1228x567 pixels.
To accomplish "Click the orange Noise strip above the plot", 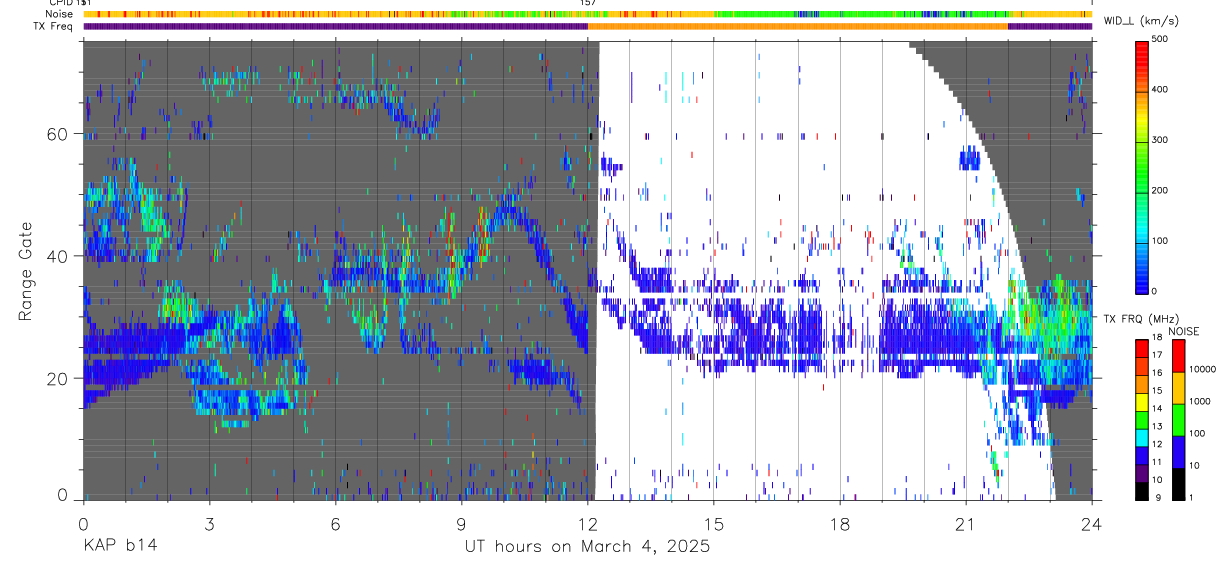I will point(587,14).
